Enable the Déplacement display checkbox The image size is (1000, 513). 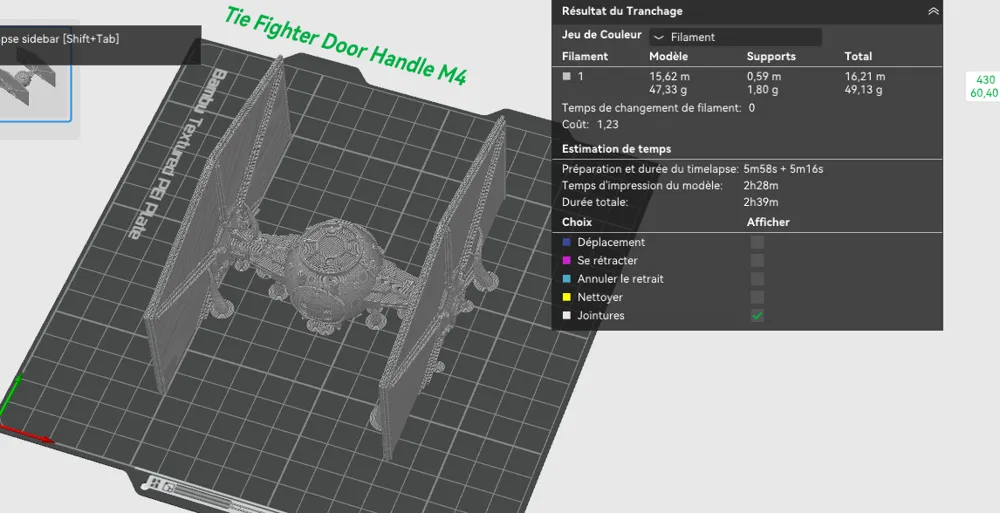click(x=757, y=242)
